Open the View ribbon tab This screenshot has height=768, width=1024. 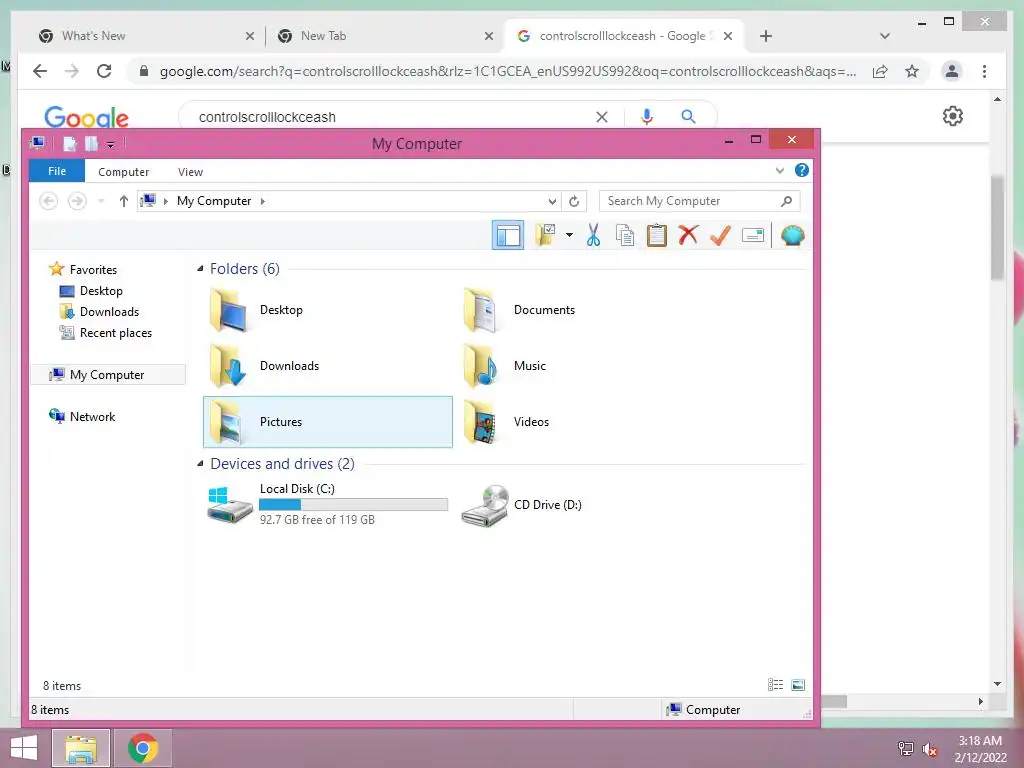click(x=190, y=172)
